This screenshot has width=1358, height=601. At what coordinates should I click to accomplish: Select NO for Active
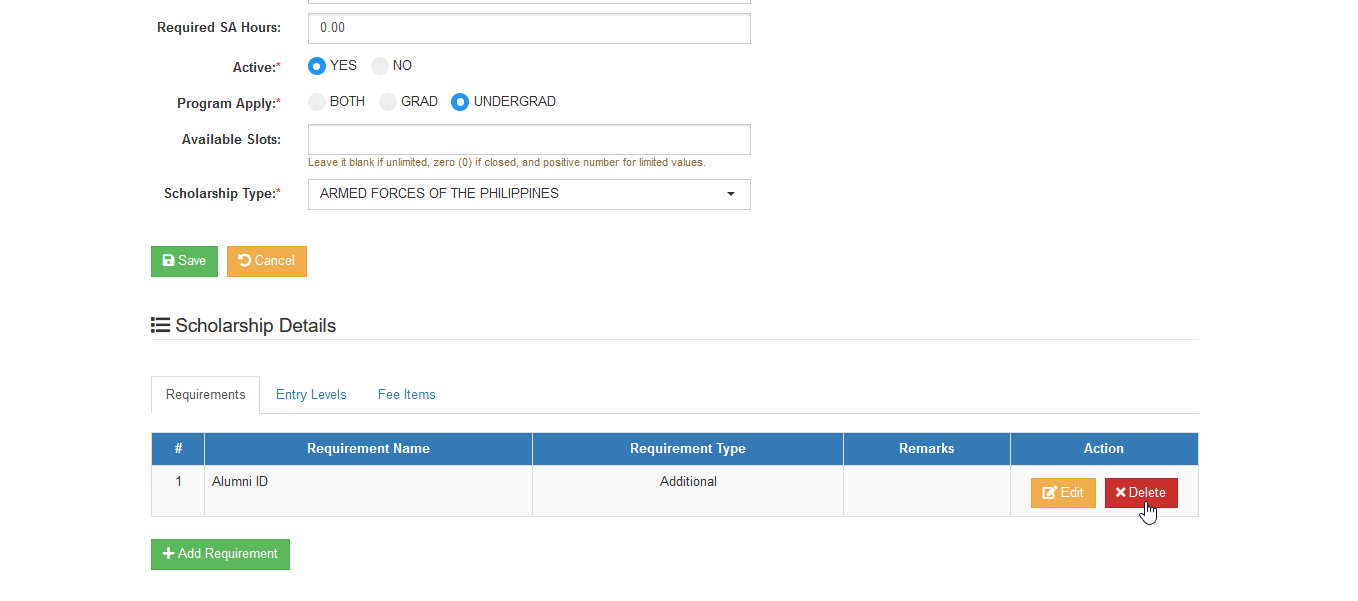click(x=380, y=66)
